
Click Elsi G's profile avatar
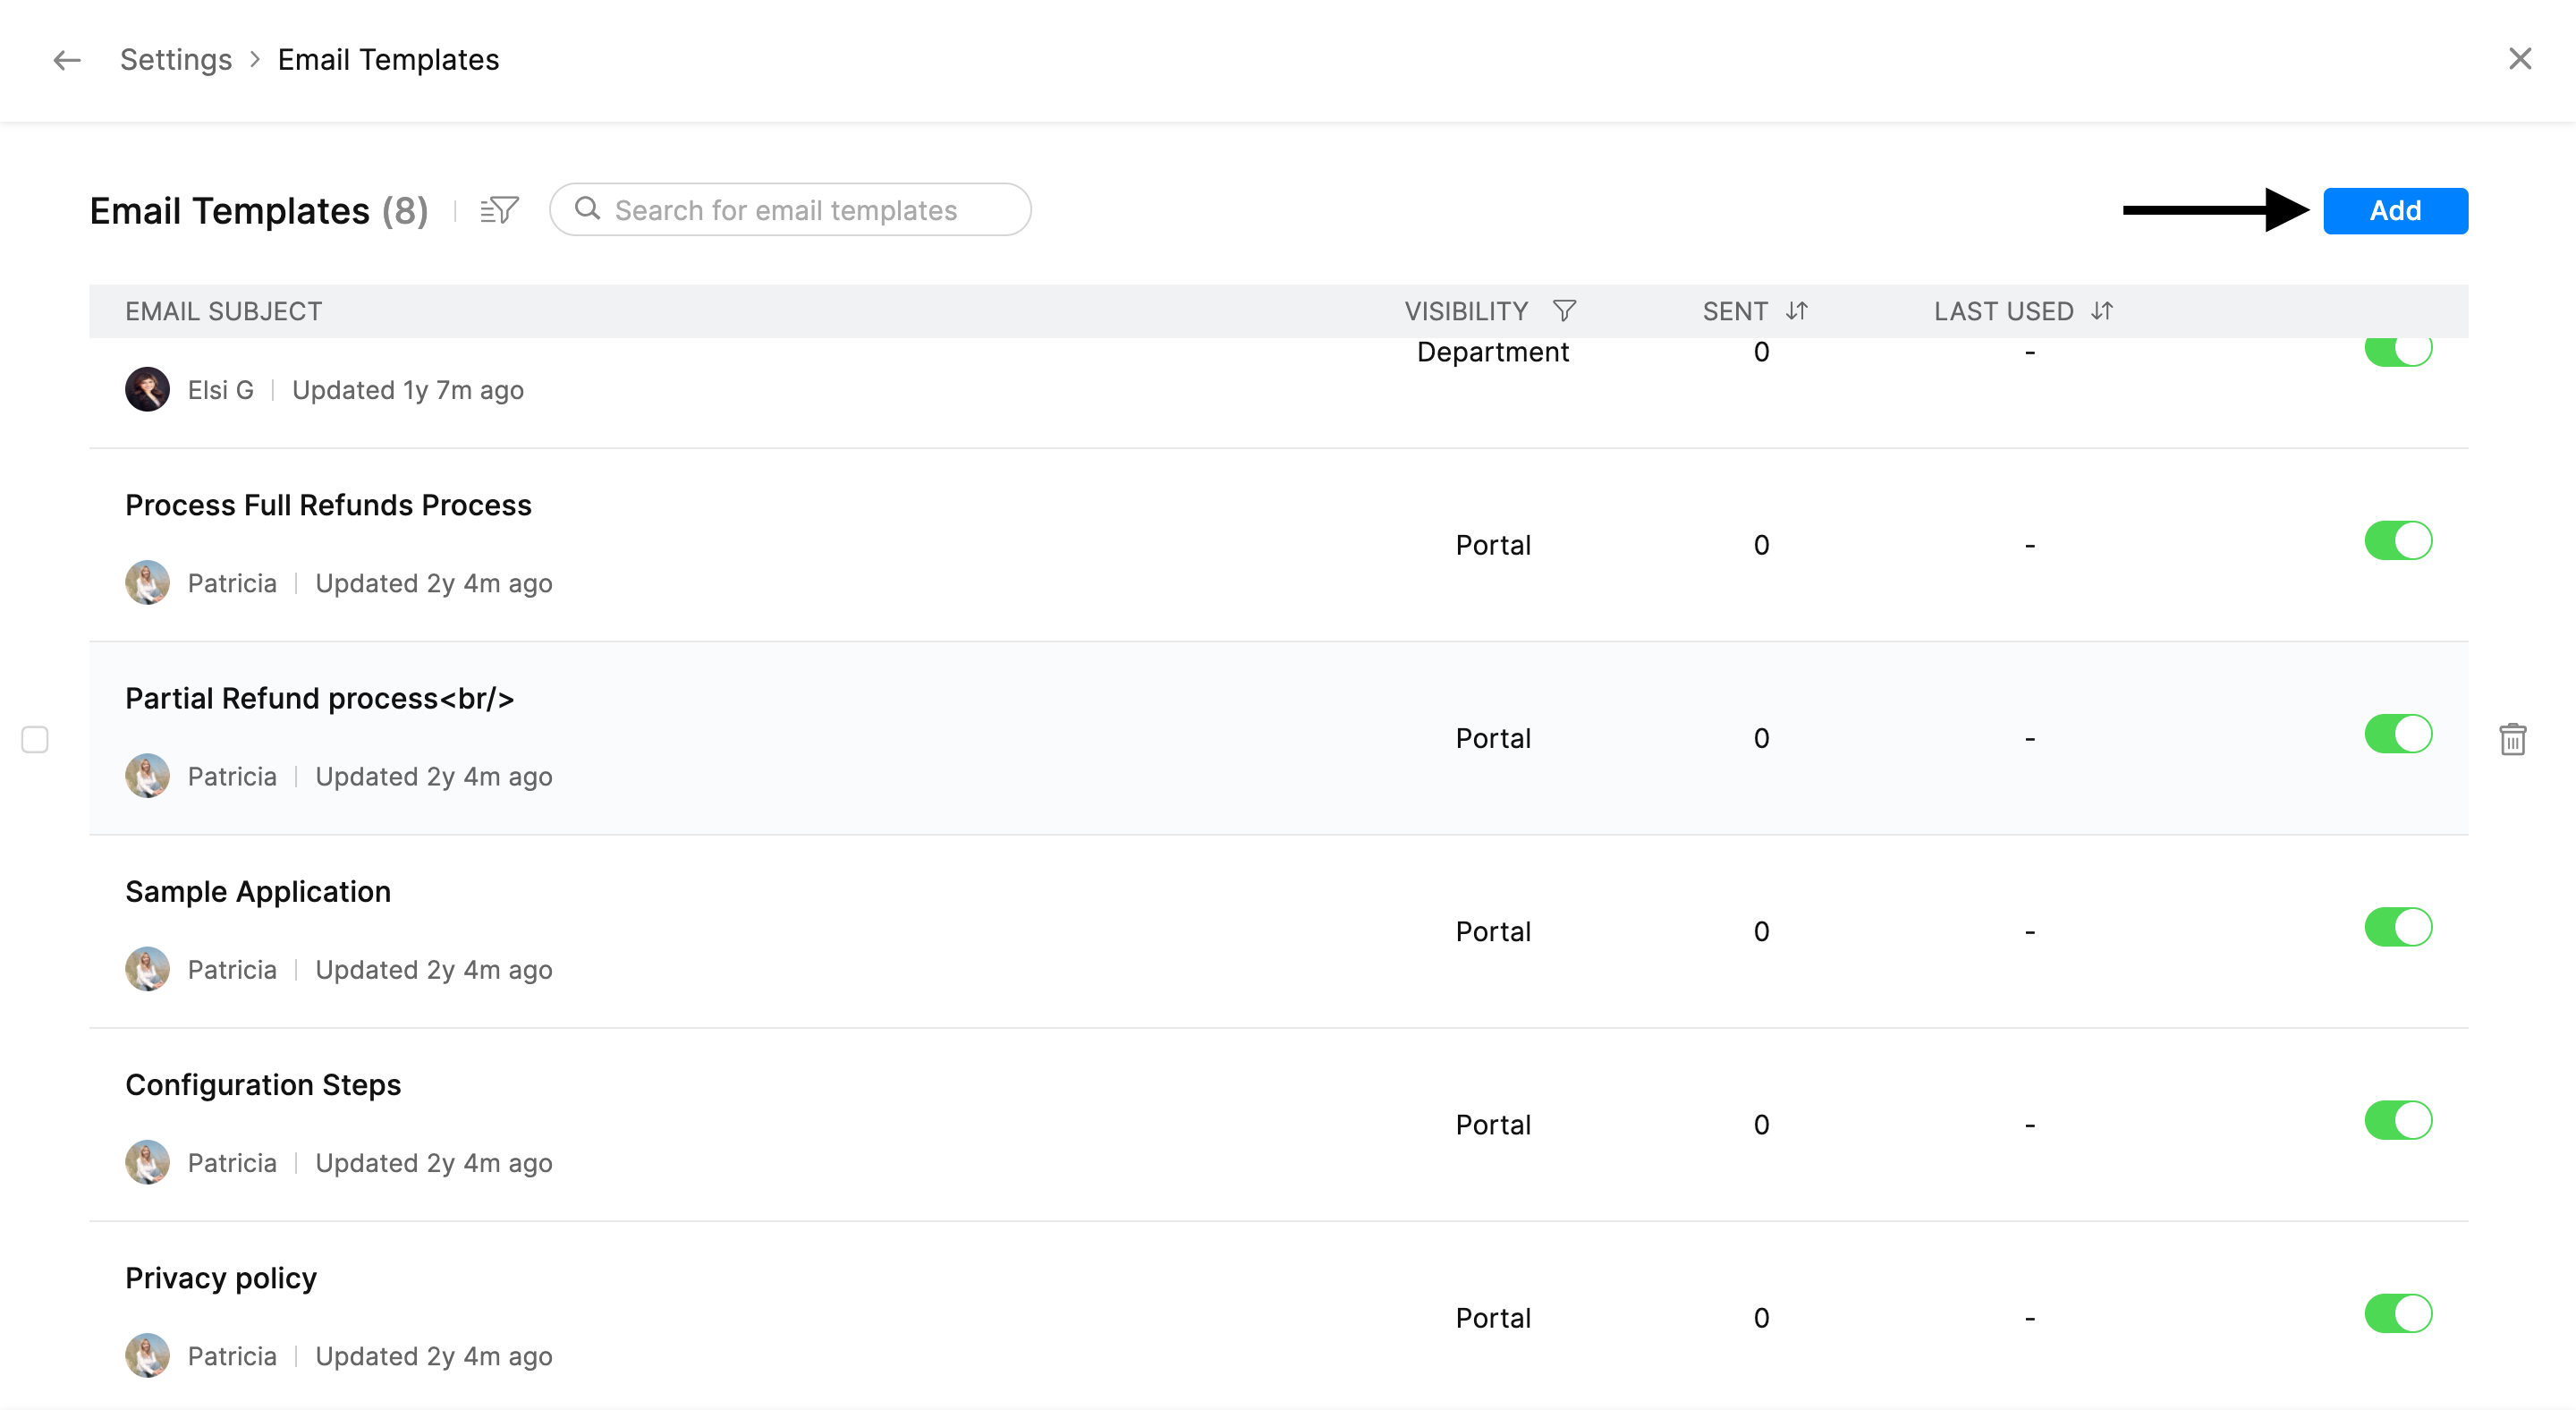[147, 390]
